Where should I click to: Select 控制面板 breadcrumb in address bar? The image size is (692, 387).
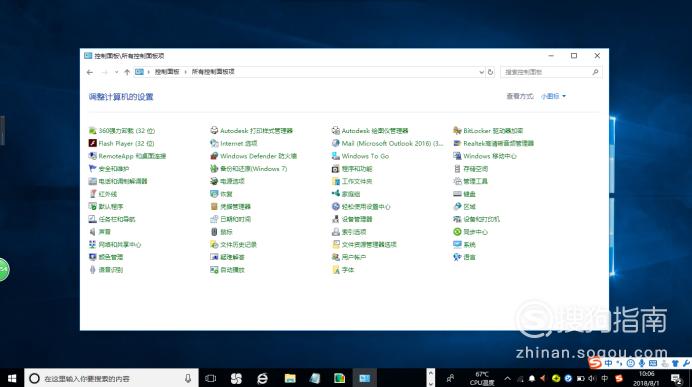[x=167, y=72]
